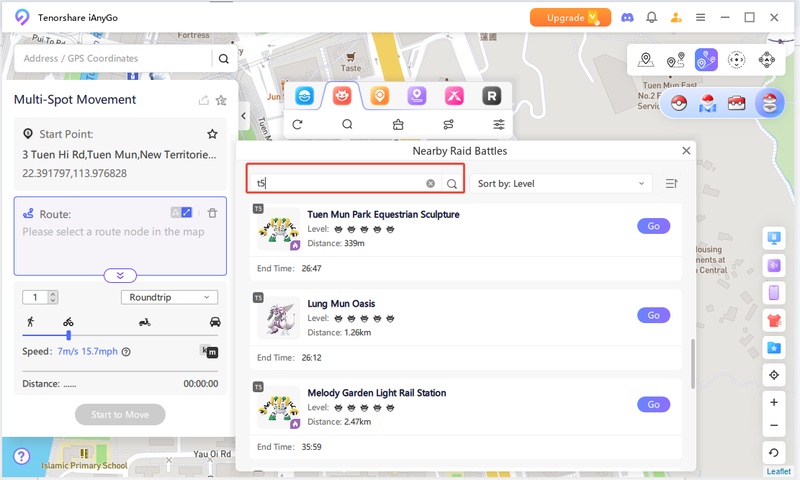Click the raid map Pokeball icon
Screen dimensions: 800x480
coord(707,104)
